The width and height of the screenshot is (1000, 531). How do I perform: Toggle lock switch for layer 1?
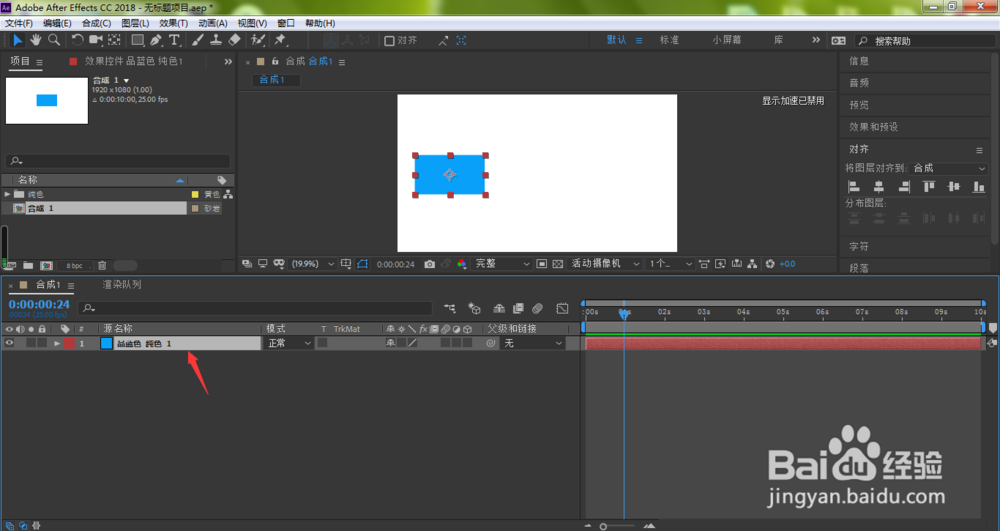pos(42,343)
